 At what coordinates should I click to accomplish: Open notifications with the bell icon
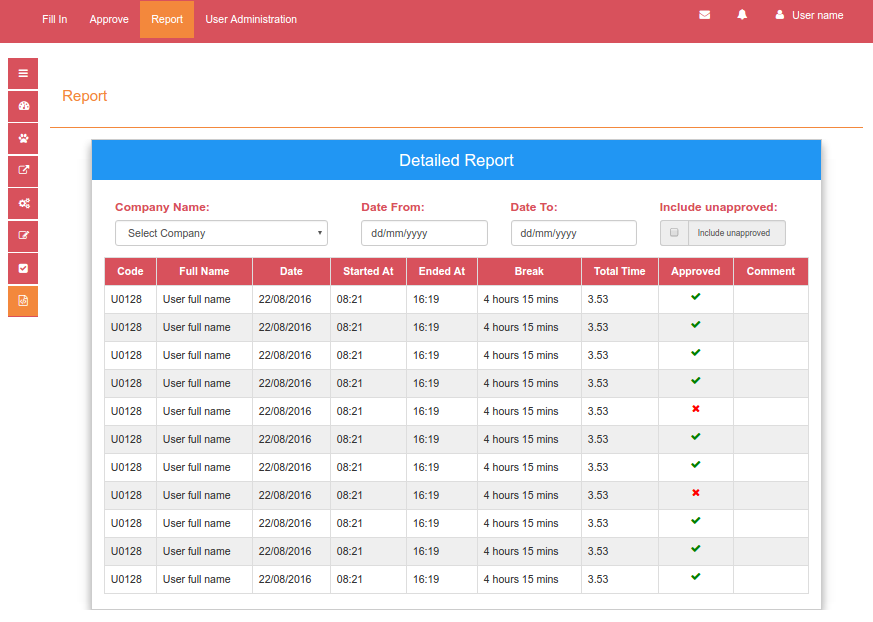click(742, 15)
